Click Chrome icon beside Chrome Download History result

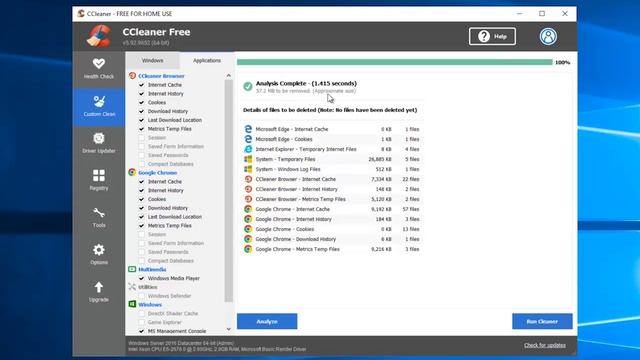(248, 239)
